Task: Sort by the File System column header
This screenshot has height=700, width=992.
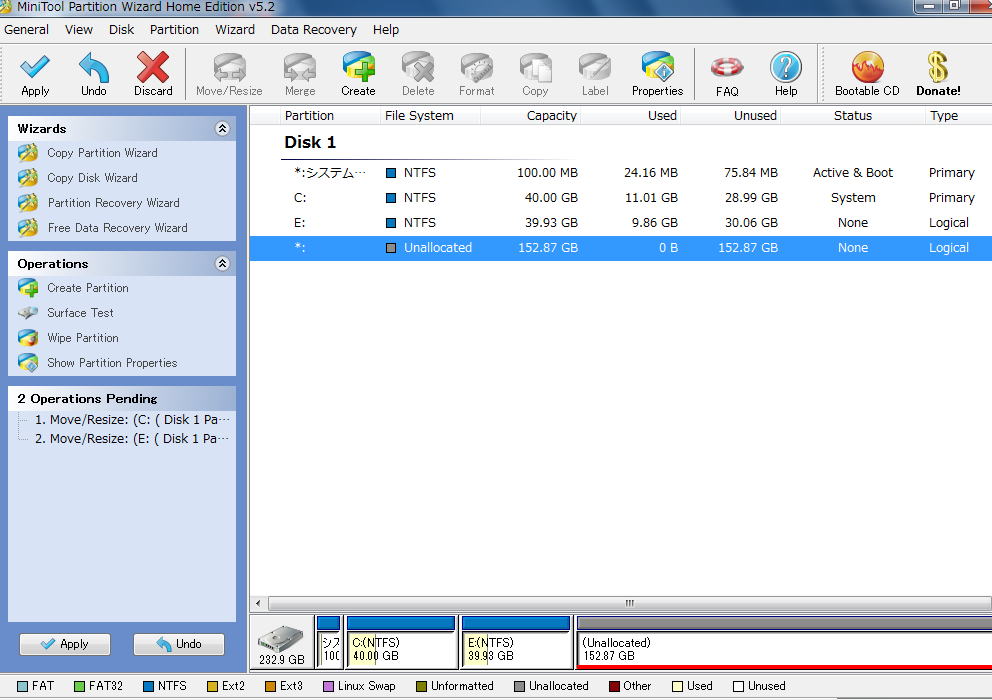Action: coord(430,116)
